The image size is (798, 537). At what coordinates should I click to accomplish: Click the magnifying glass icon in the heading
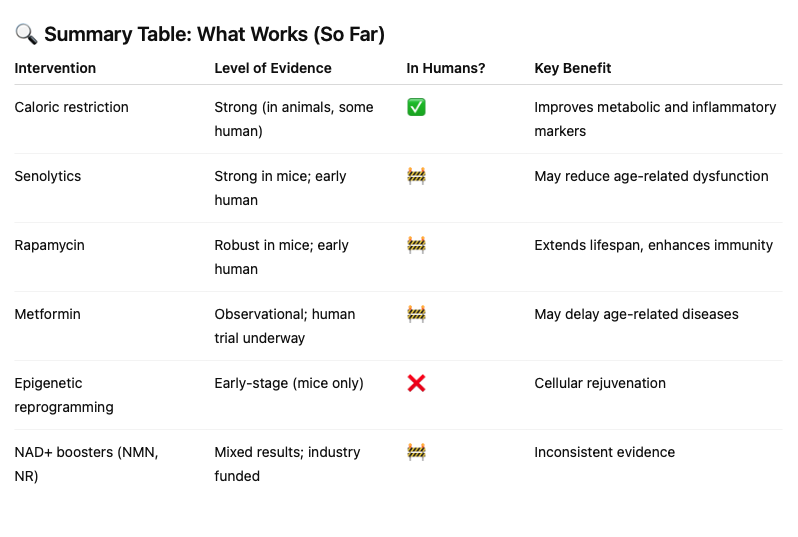pyautogui.click(x=26, y=34)
